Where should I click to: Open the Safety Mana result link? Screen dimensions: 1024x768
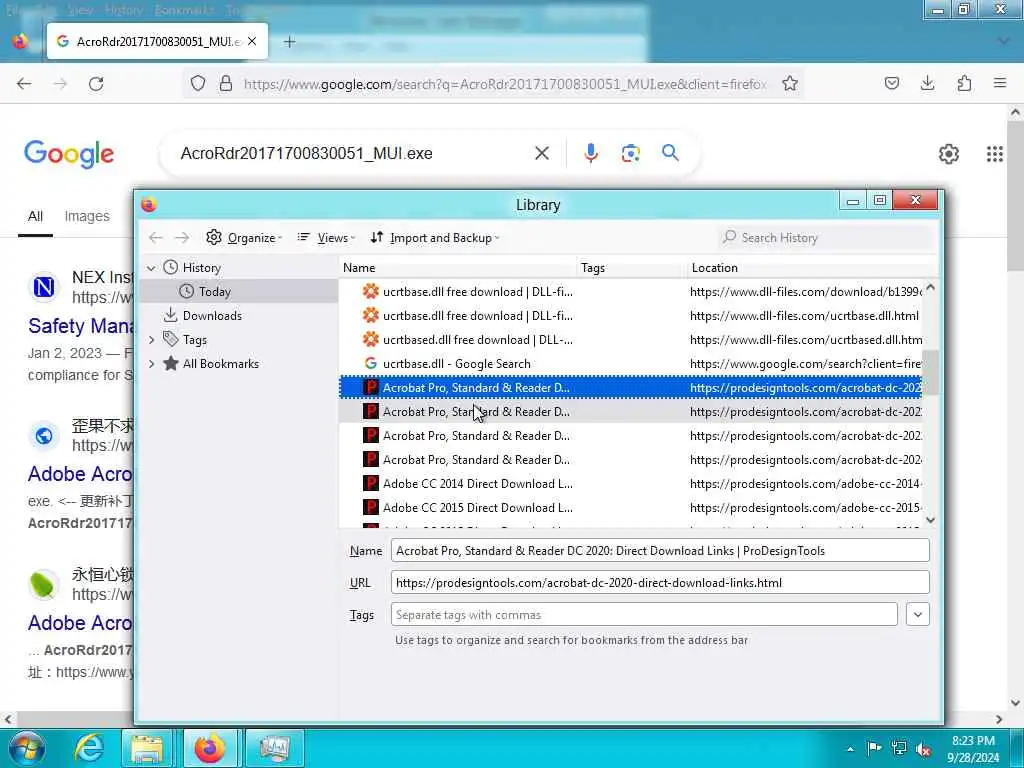(80, 326)
